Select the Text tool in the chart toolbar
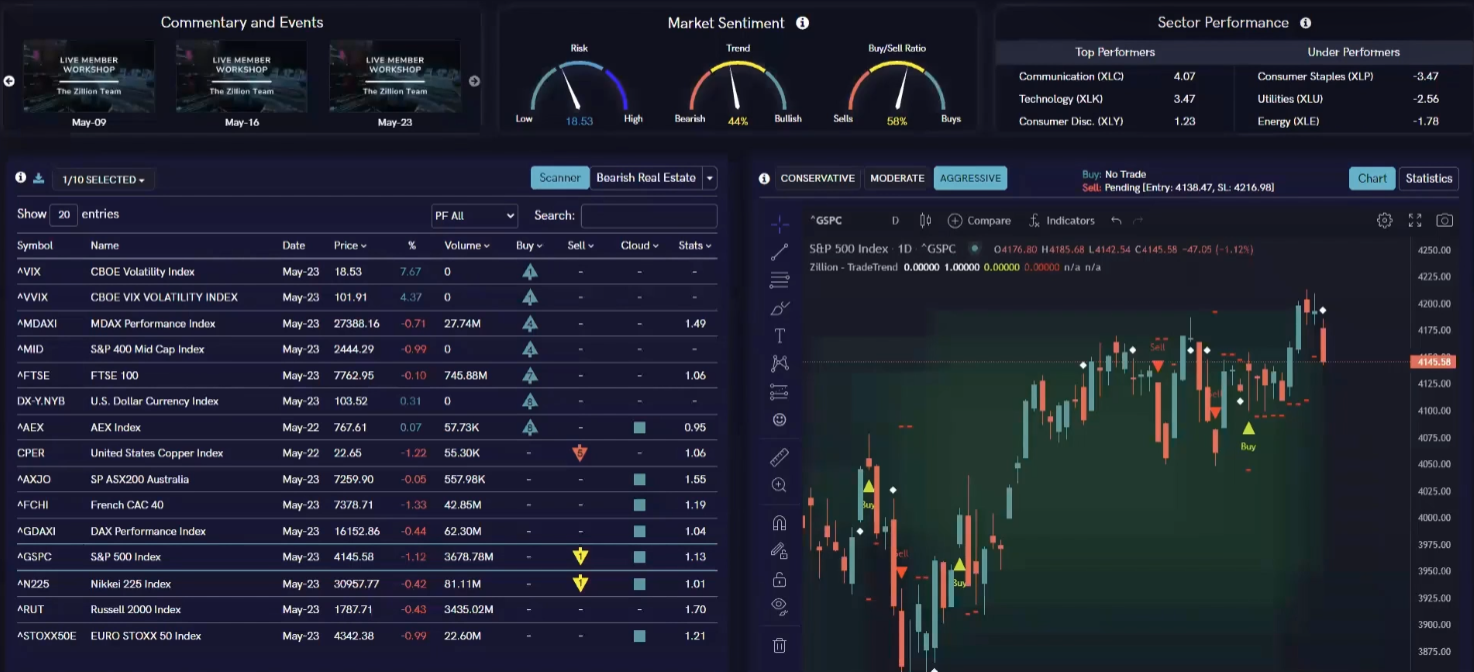This screenshot has width=1474, height=672. point(779,335)
